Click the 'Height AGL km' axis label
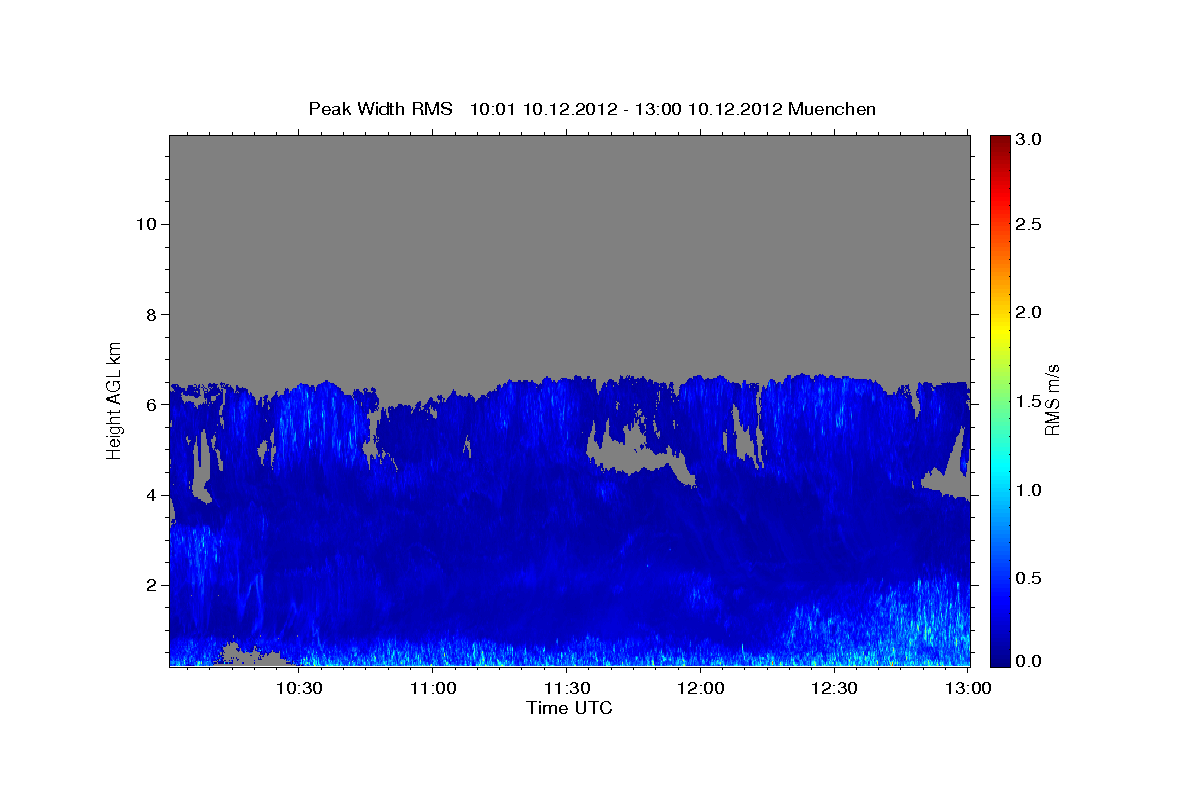The image size is (1200, 800). [x=115, y=400]
